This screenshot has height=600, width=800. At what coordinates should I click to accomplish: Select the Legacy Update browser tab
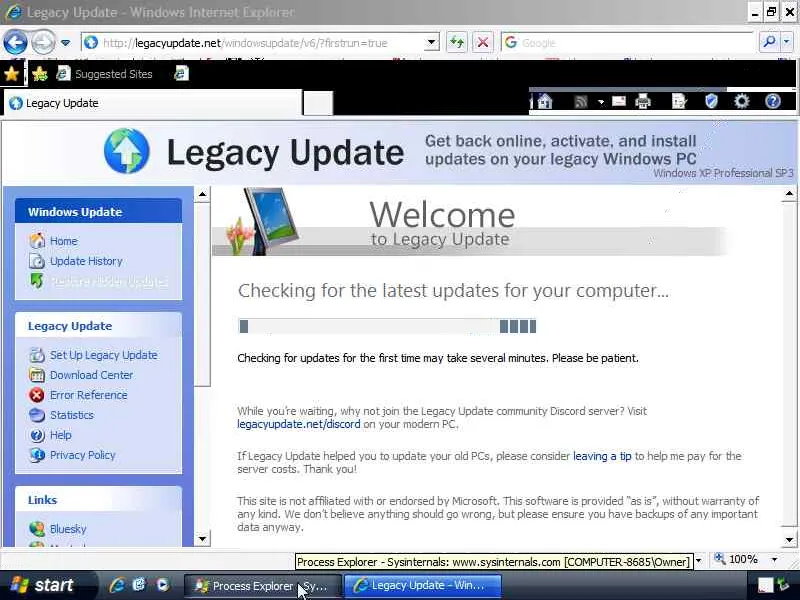tap(153, 103)
